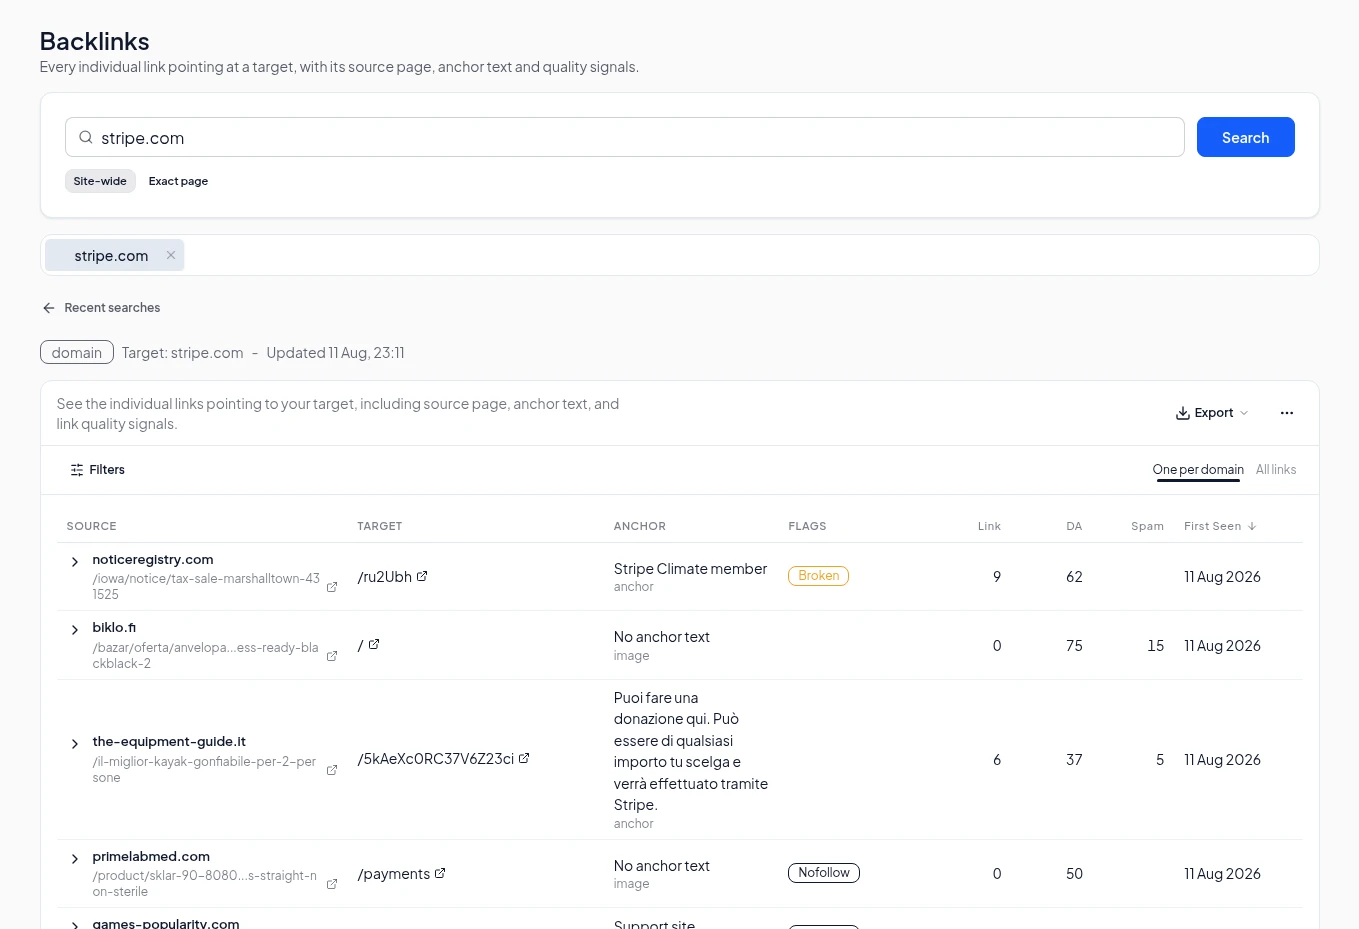Image resolution: width=1359 pixels, height=929 pixels.
Task: Open the primelabmed.com domain link
Action: 151,857
